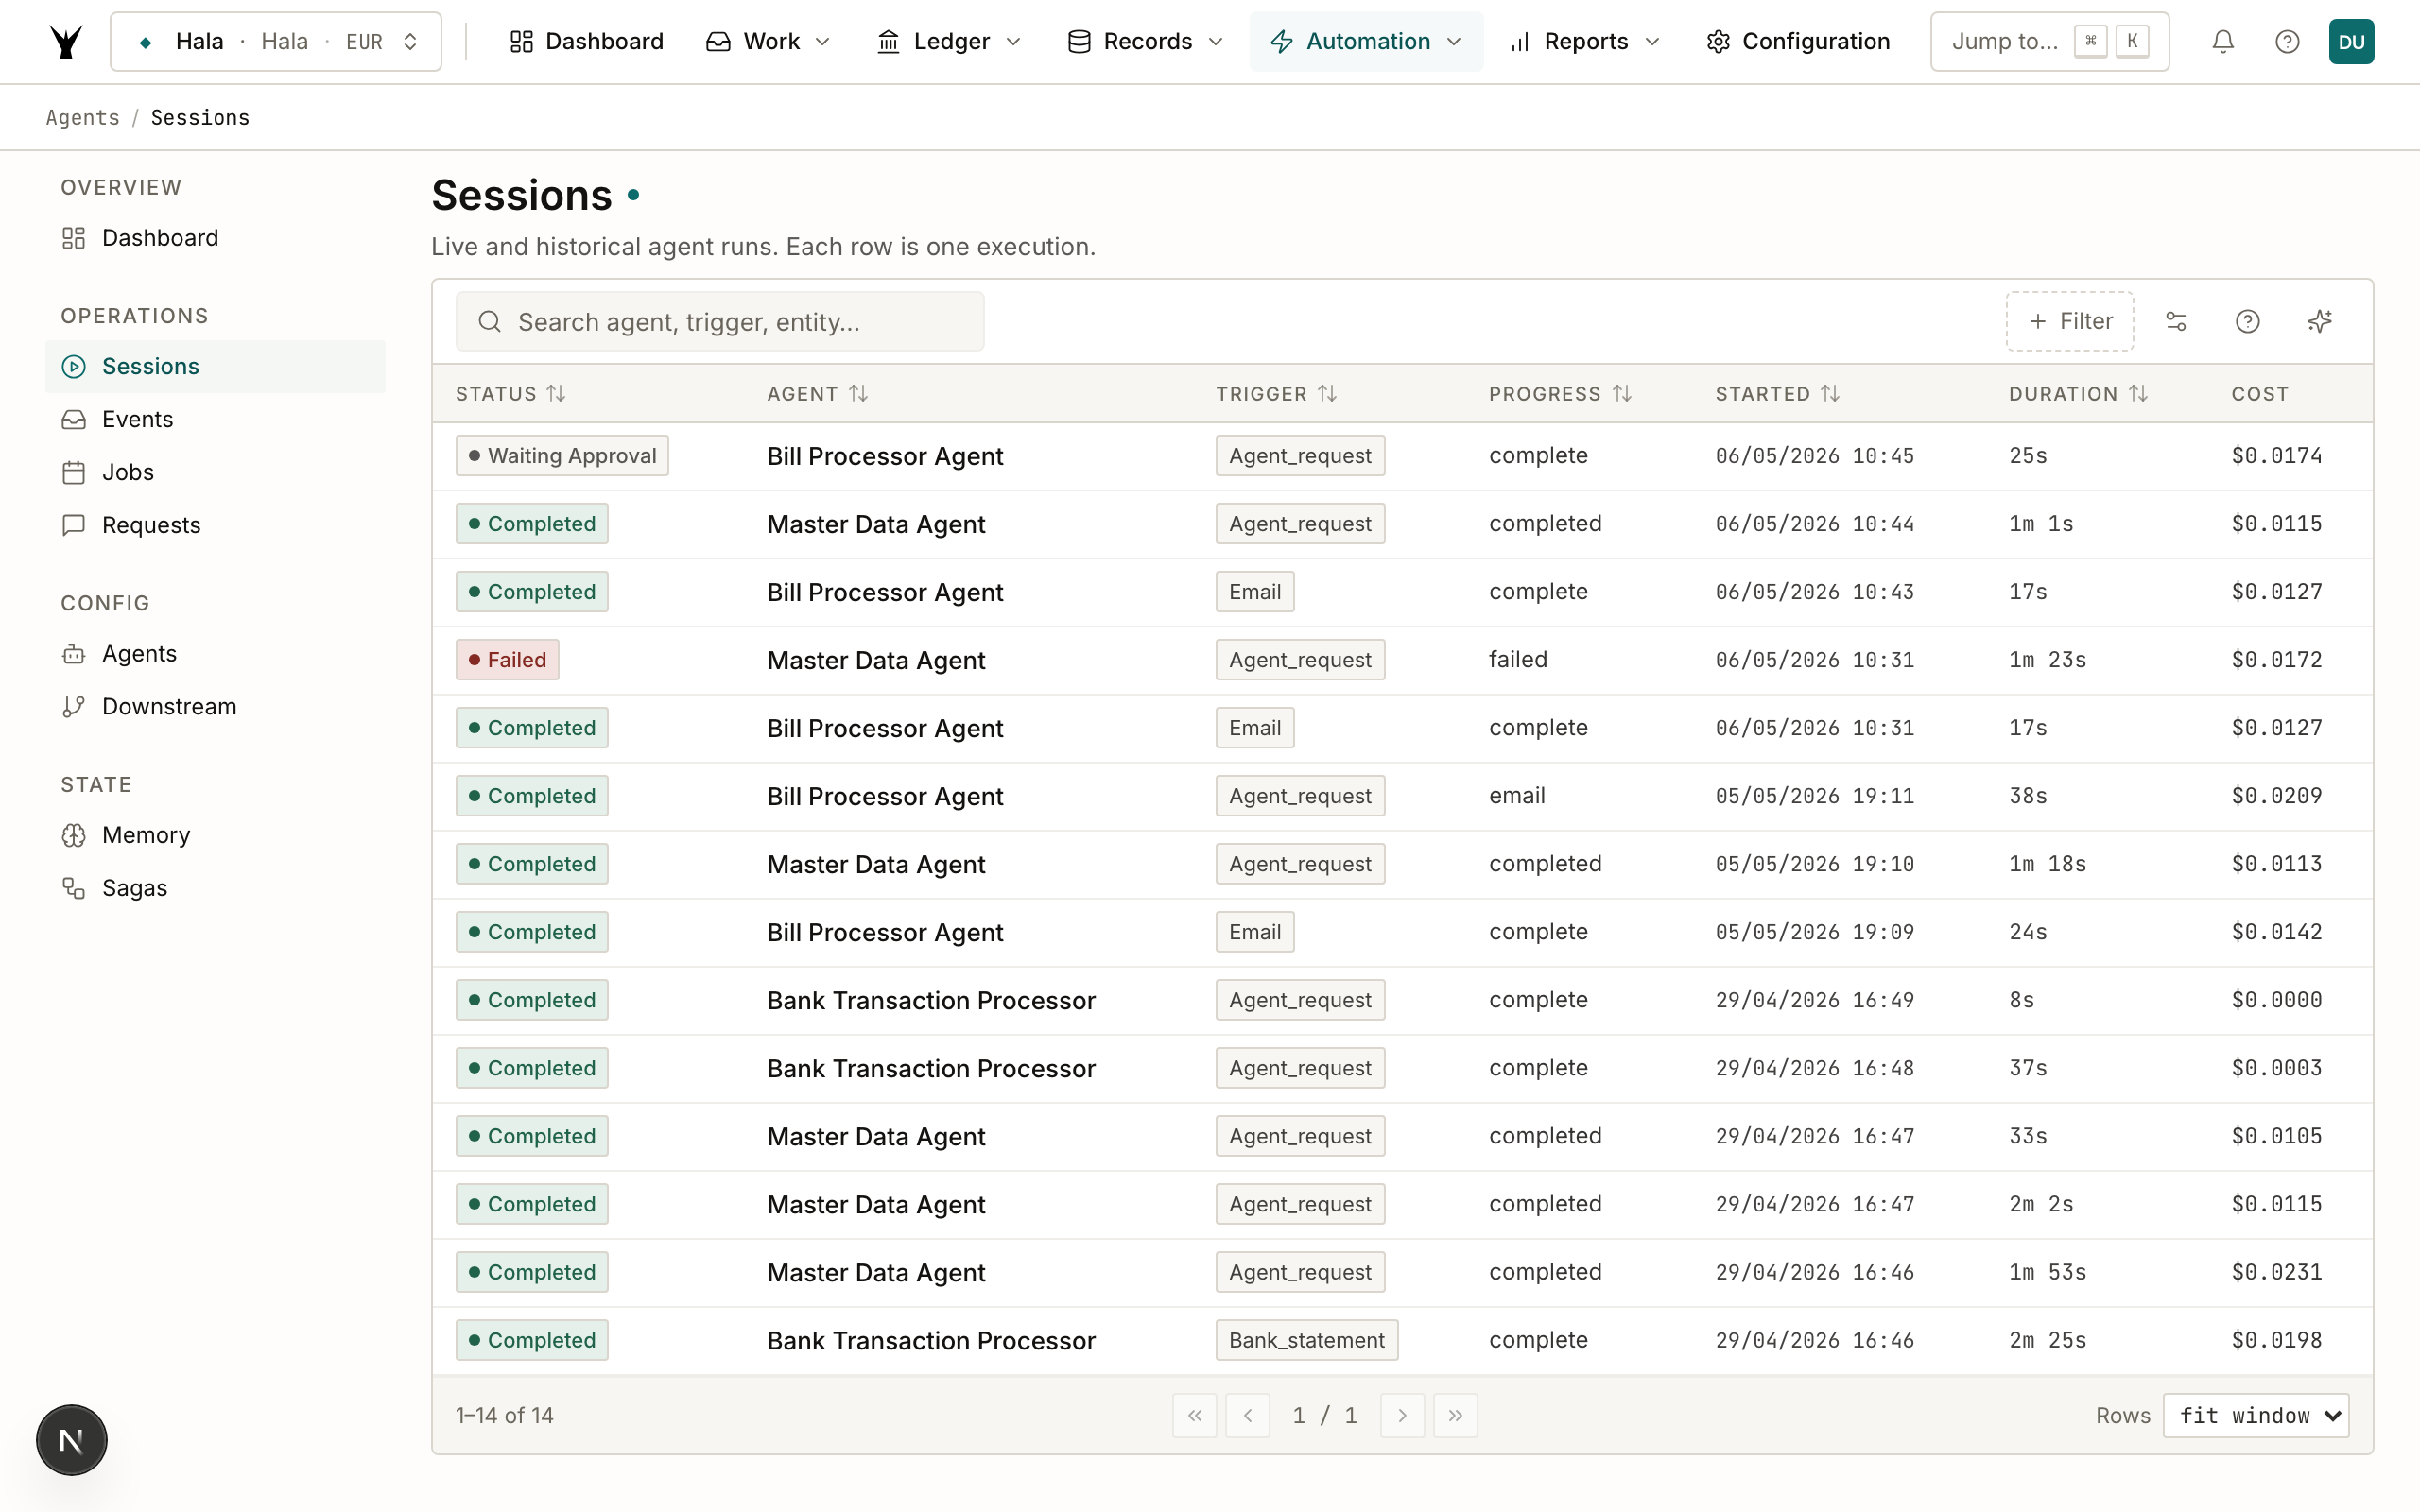Click the Cost column header

[2259, 394]
